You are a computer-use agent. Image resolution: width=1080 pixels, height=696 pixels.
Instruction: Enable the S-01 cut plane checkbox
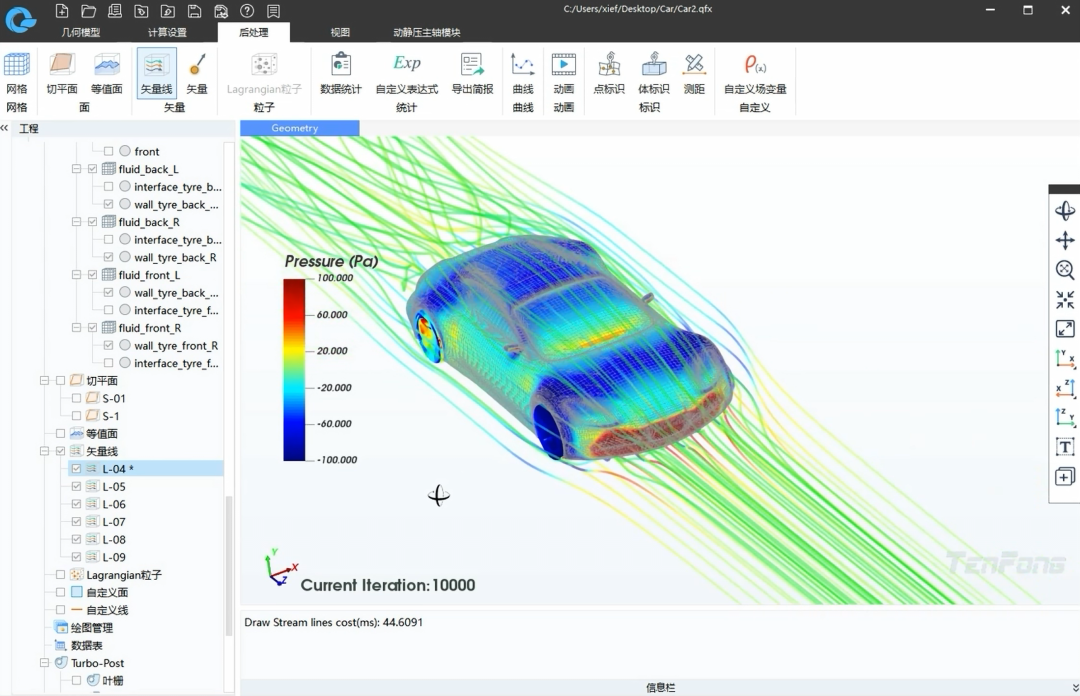[76, 398]
